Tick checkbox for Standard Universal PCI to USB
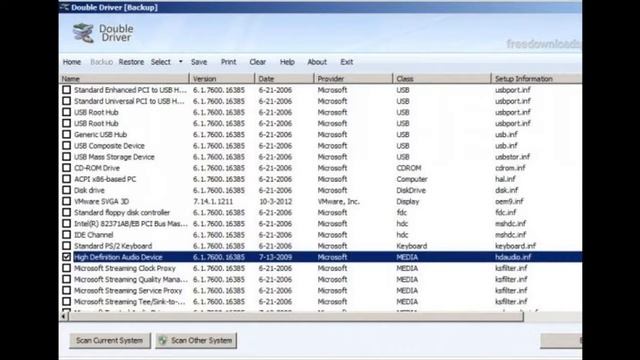 [67, 101]
